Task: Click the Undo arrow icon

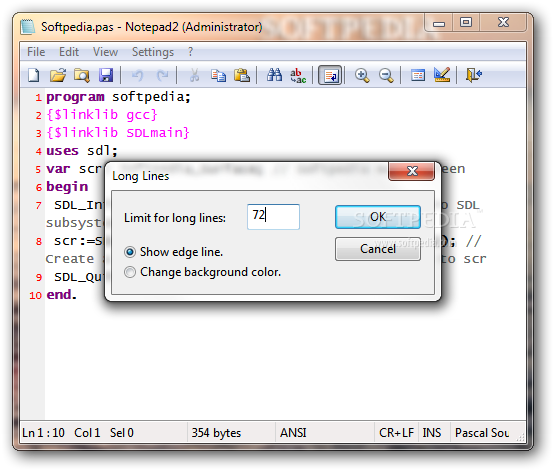Action: [x=137, y=75]
